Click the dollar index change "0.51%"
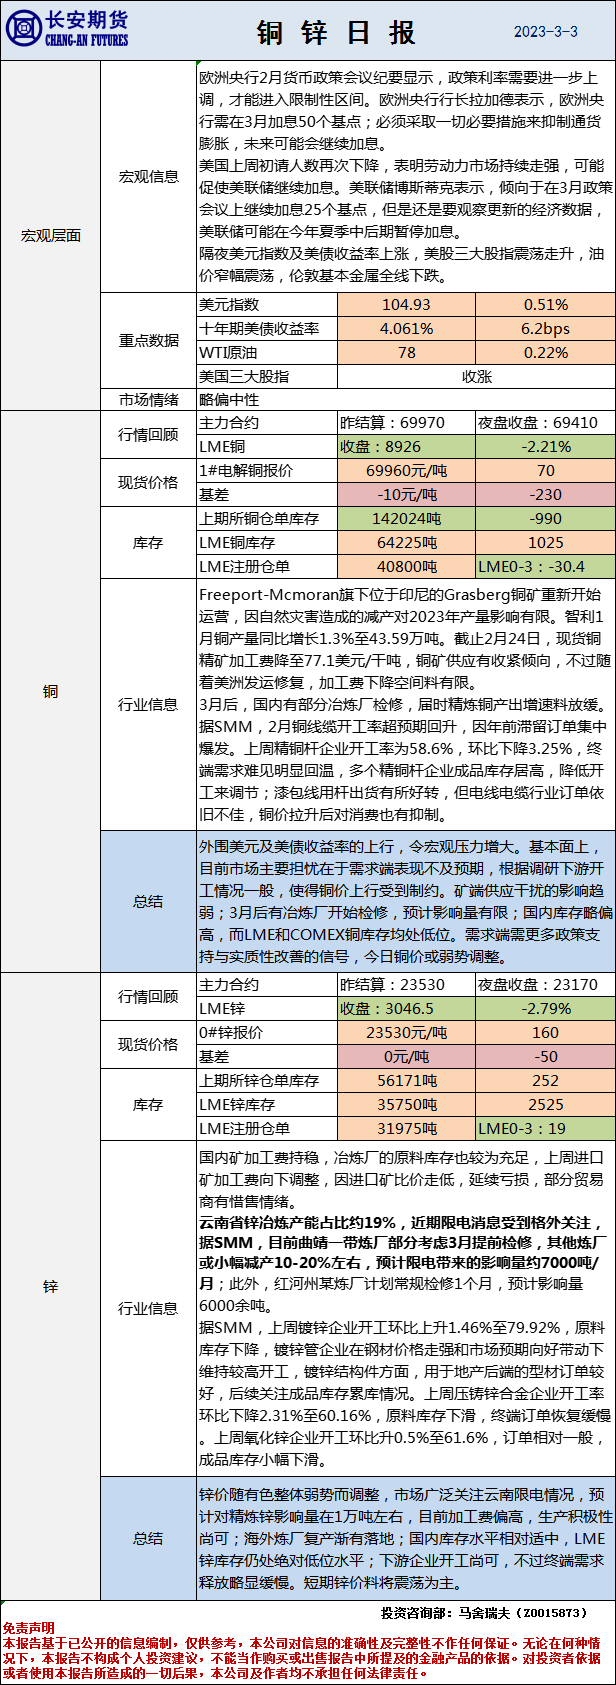This screenshot has height=1685, width=616. pos(545,305)
